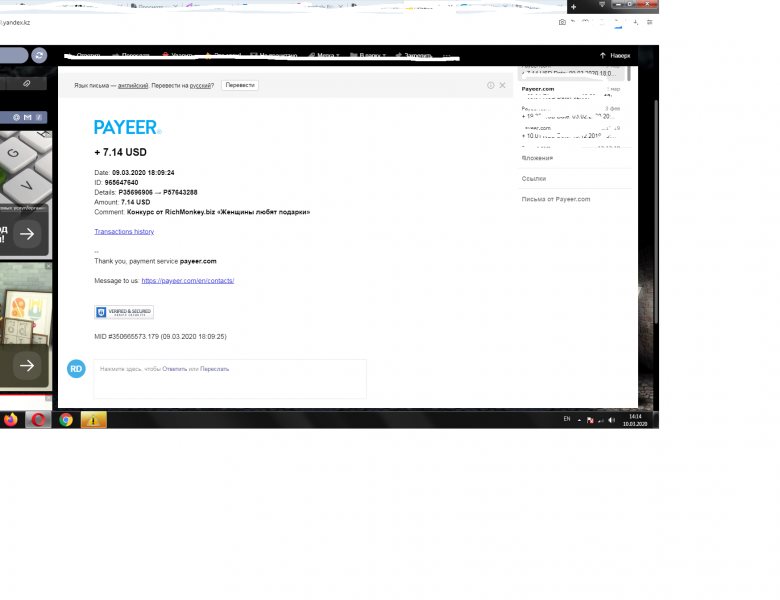Click the Переслать forward link
This screenshot has height=600, width=780.
pyautogui.click(x=214, y=369)
